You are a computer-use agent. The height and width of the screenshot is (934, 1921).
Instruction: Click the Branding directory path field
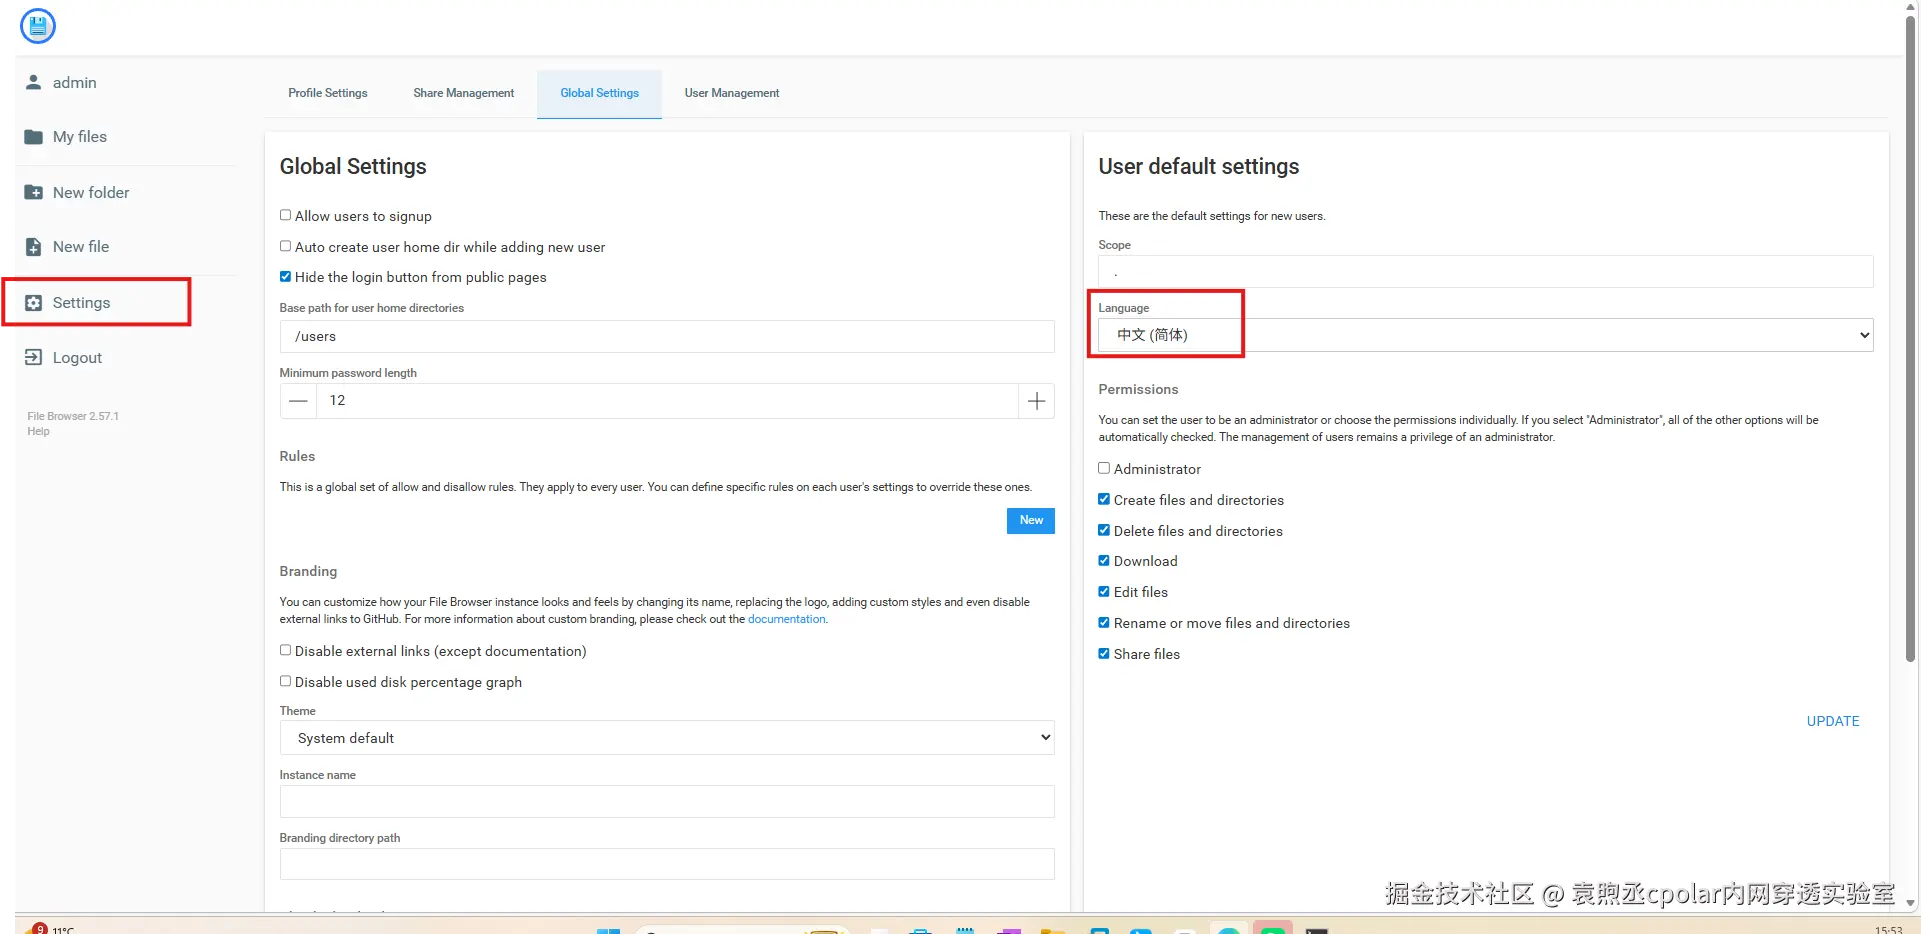click(667, 864)
